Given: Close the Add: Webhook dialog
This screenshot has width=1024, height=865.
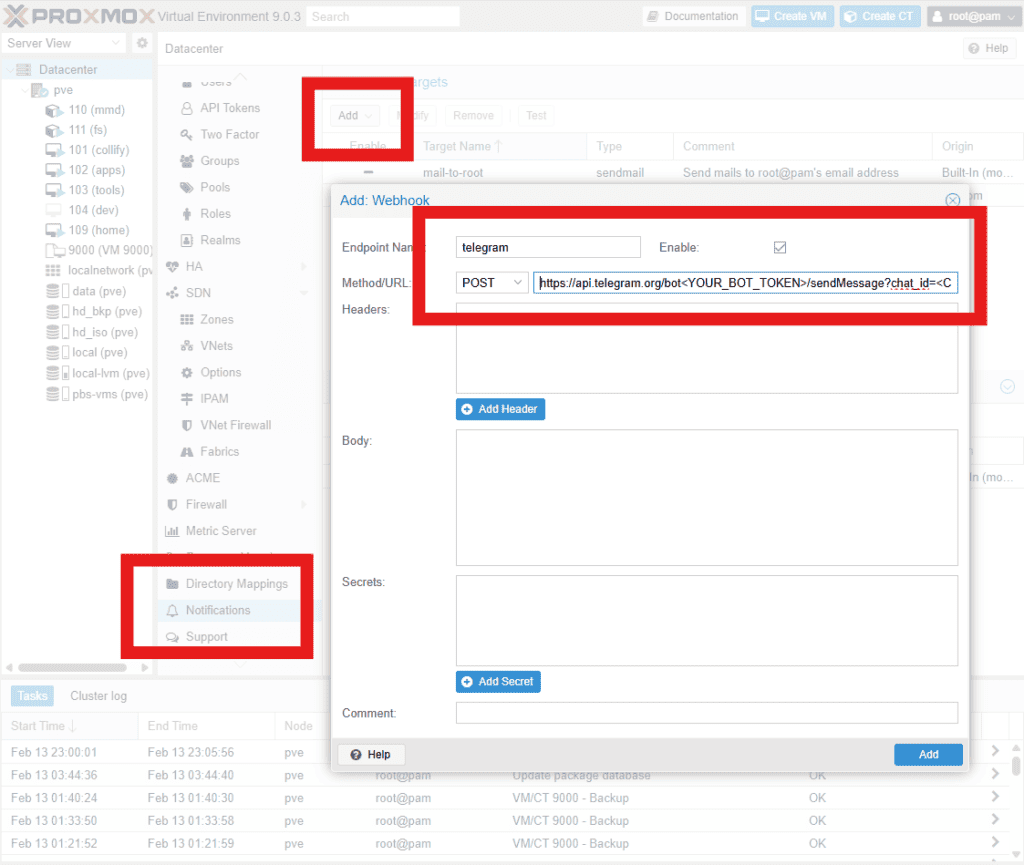Looking at the screenshot, I should 952,200.
